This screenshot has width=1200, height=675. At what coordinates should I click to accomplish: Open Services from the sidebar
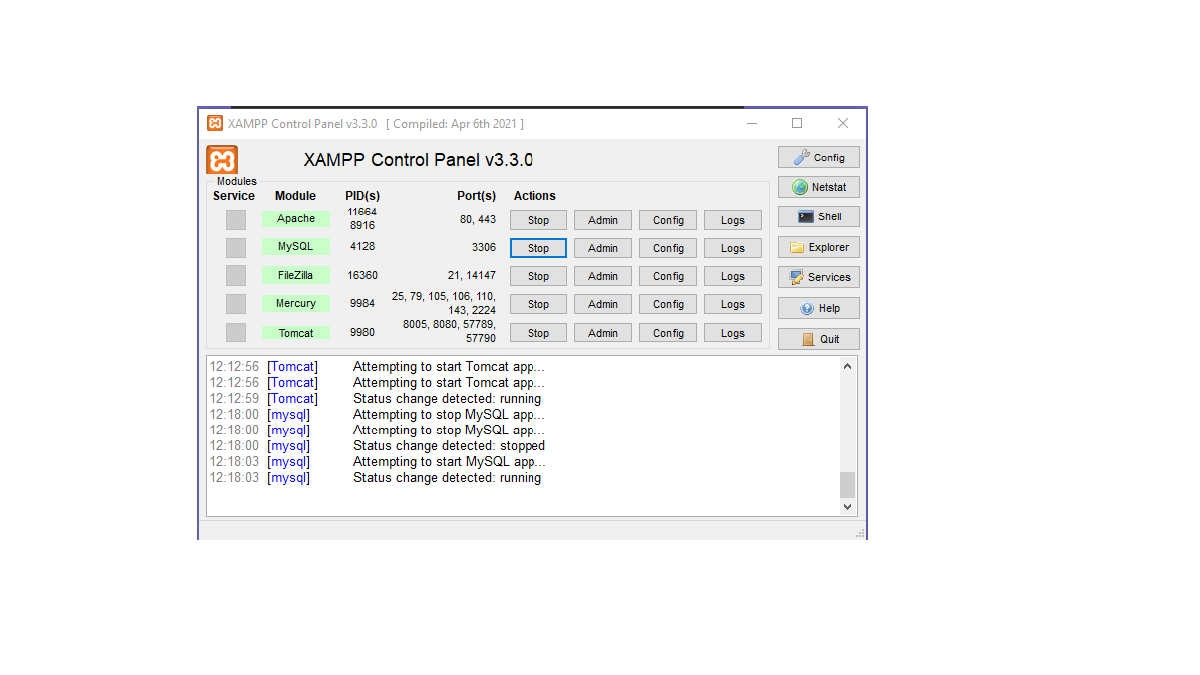click(x=819, y=278)
